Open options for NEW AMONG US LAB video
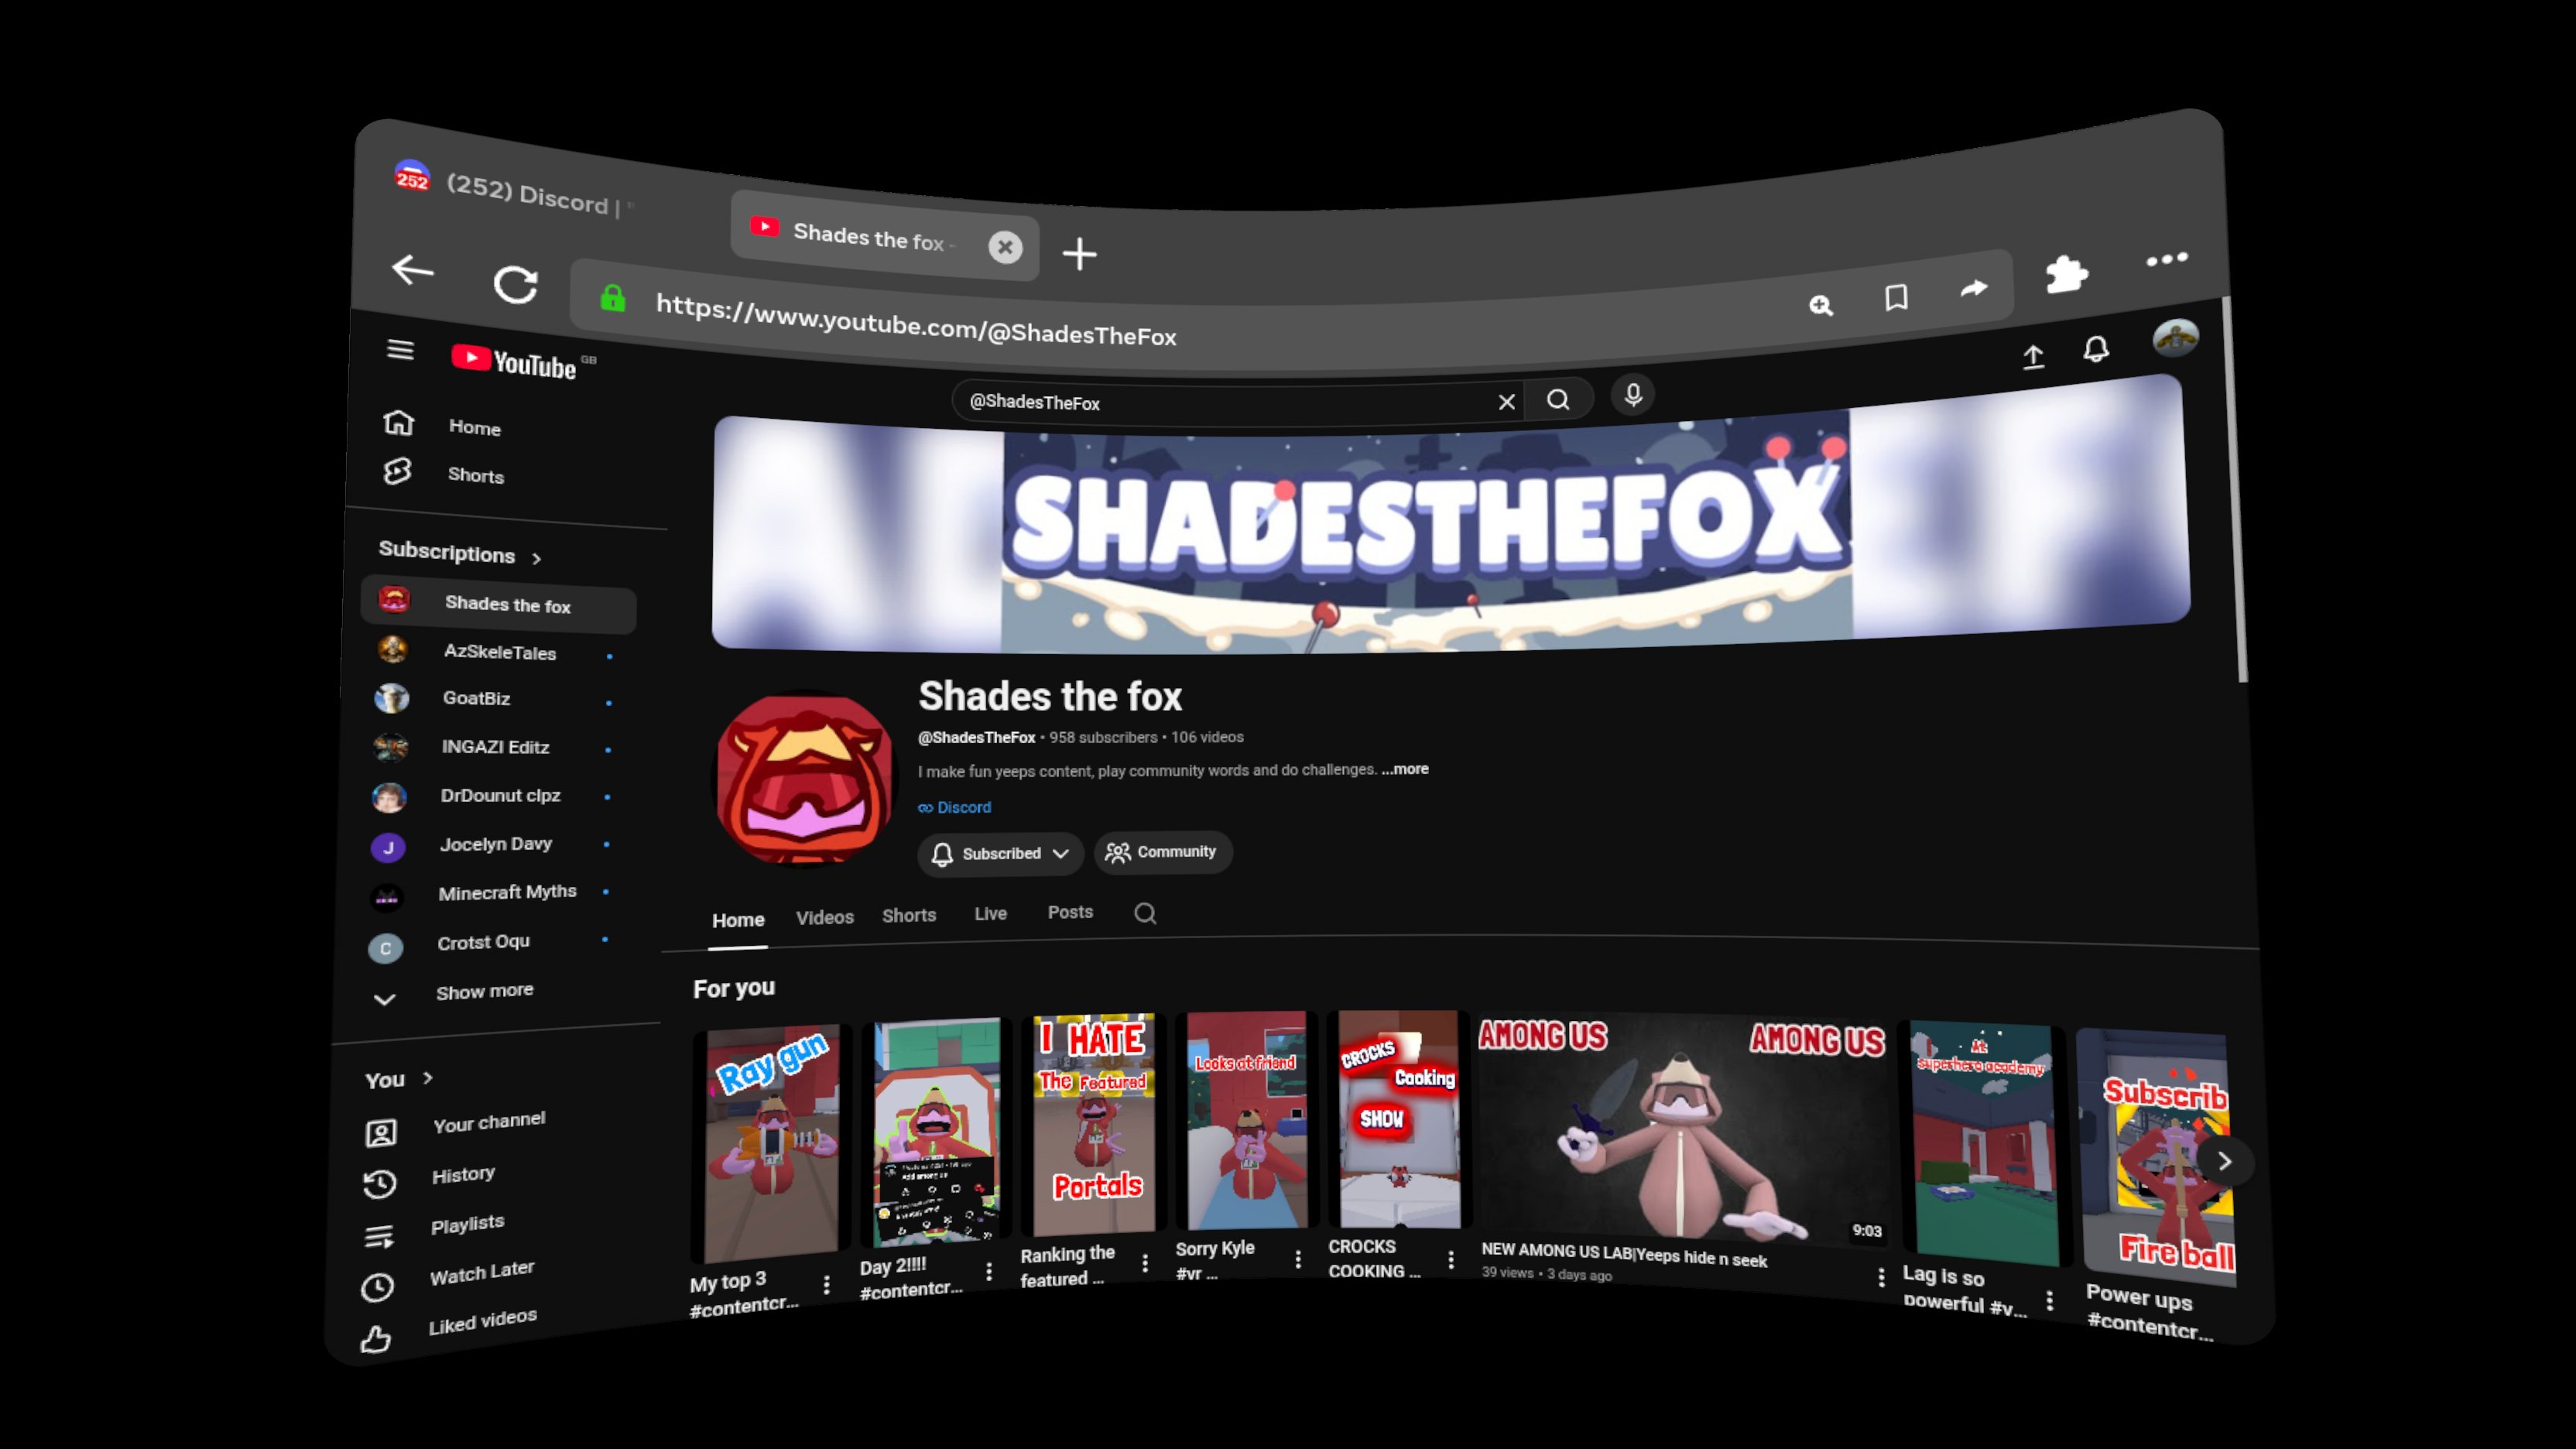Viewport: 2576px width, 1449px height. pos(1881,1277)
